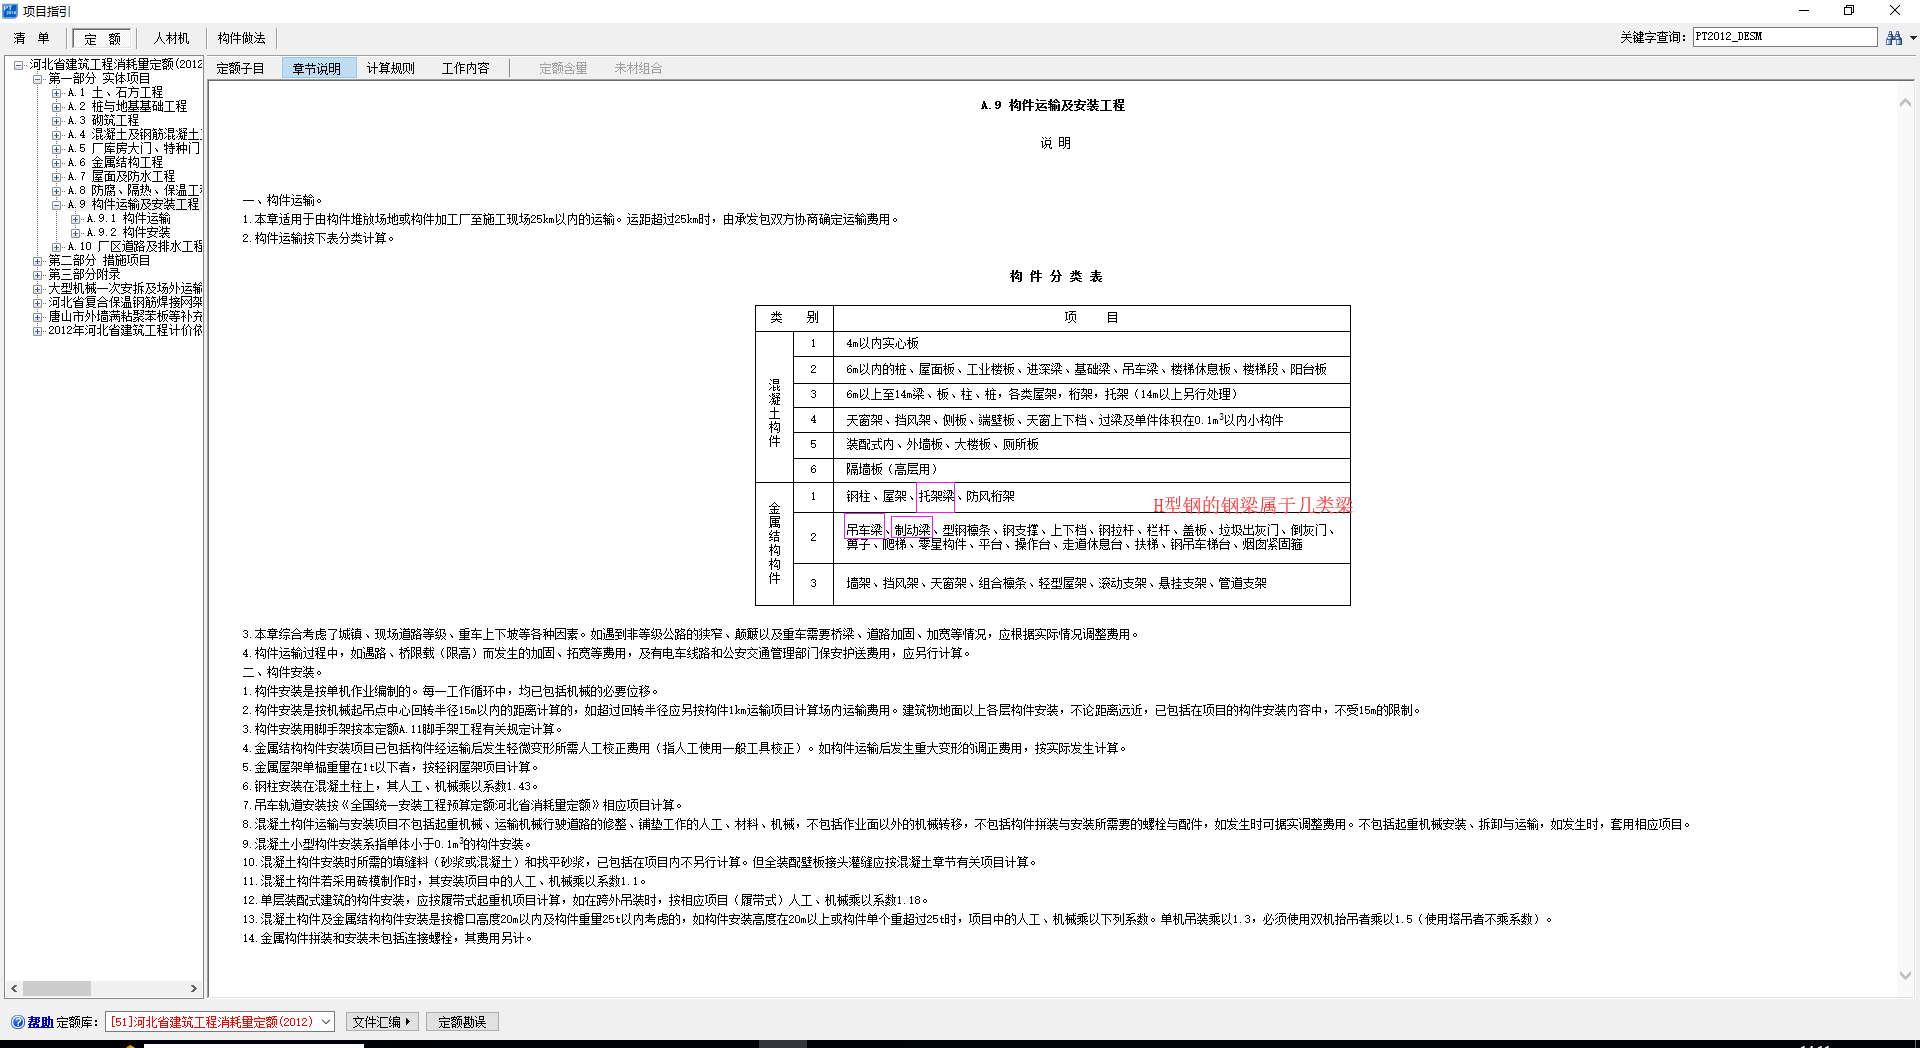
Task: Click the 定额含量 tab
Action: [563, 69]
